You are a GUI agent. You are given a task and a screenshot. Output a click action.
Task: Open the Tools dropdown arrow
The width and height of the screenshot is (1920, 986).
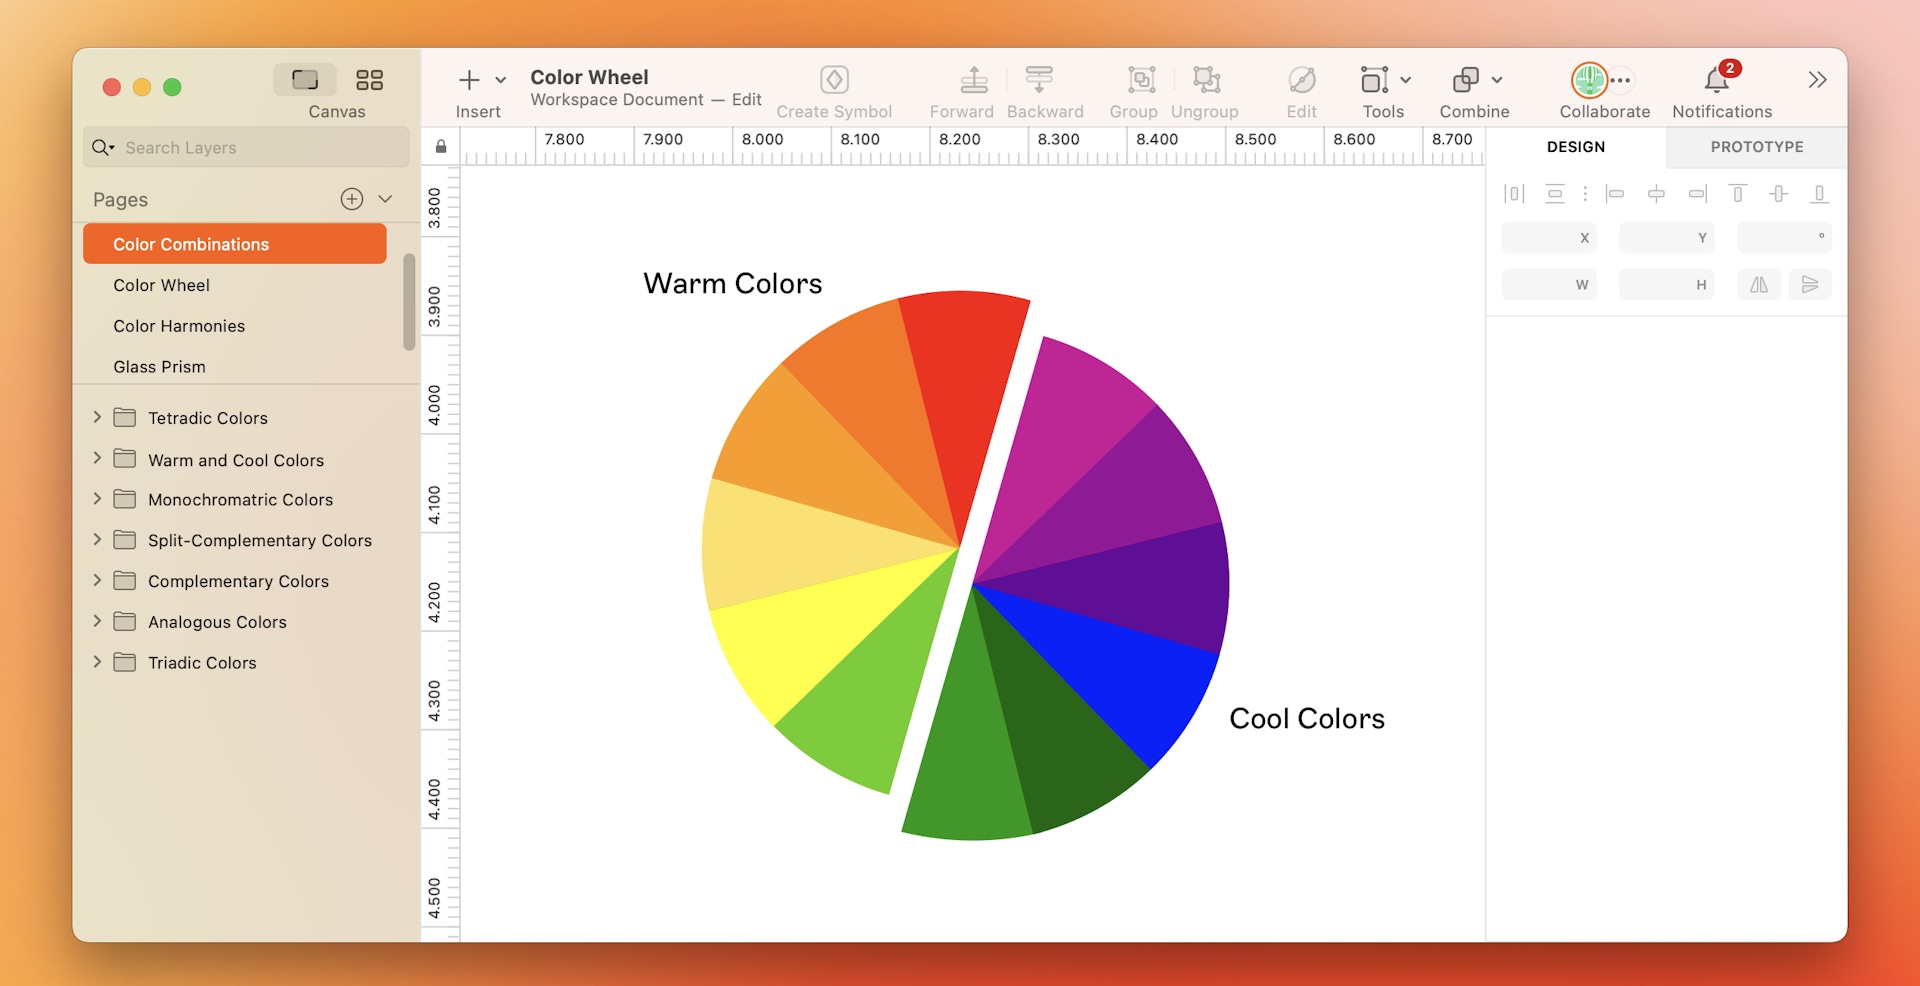[x=1407, y=80]
